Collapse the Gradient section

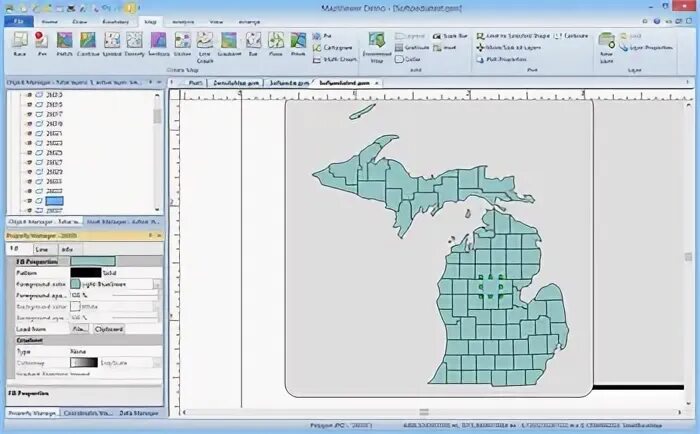point(29,340)
